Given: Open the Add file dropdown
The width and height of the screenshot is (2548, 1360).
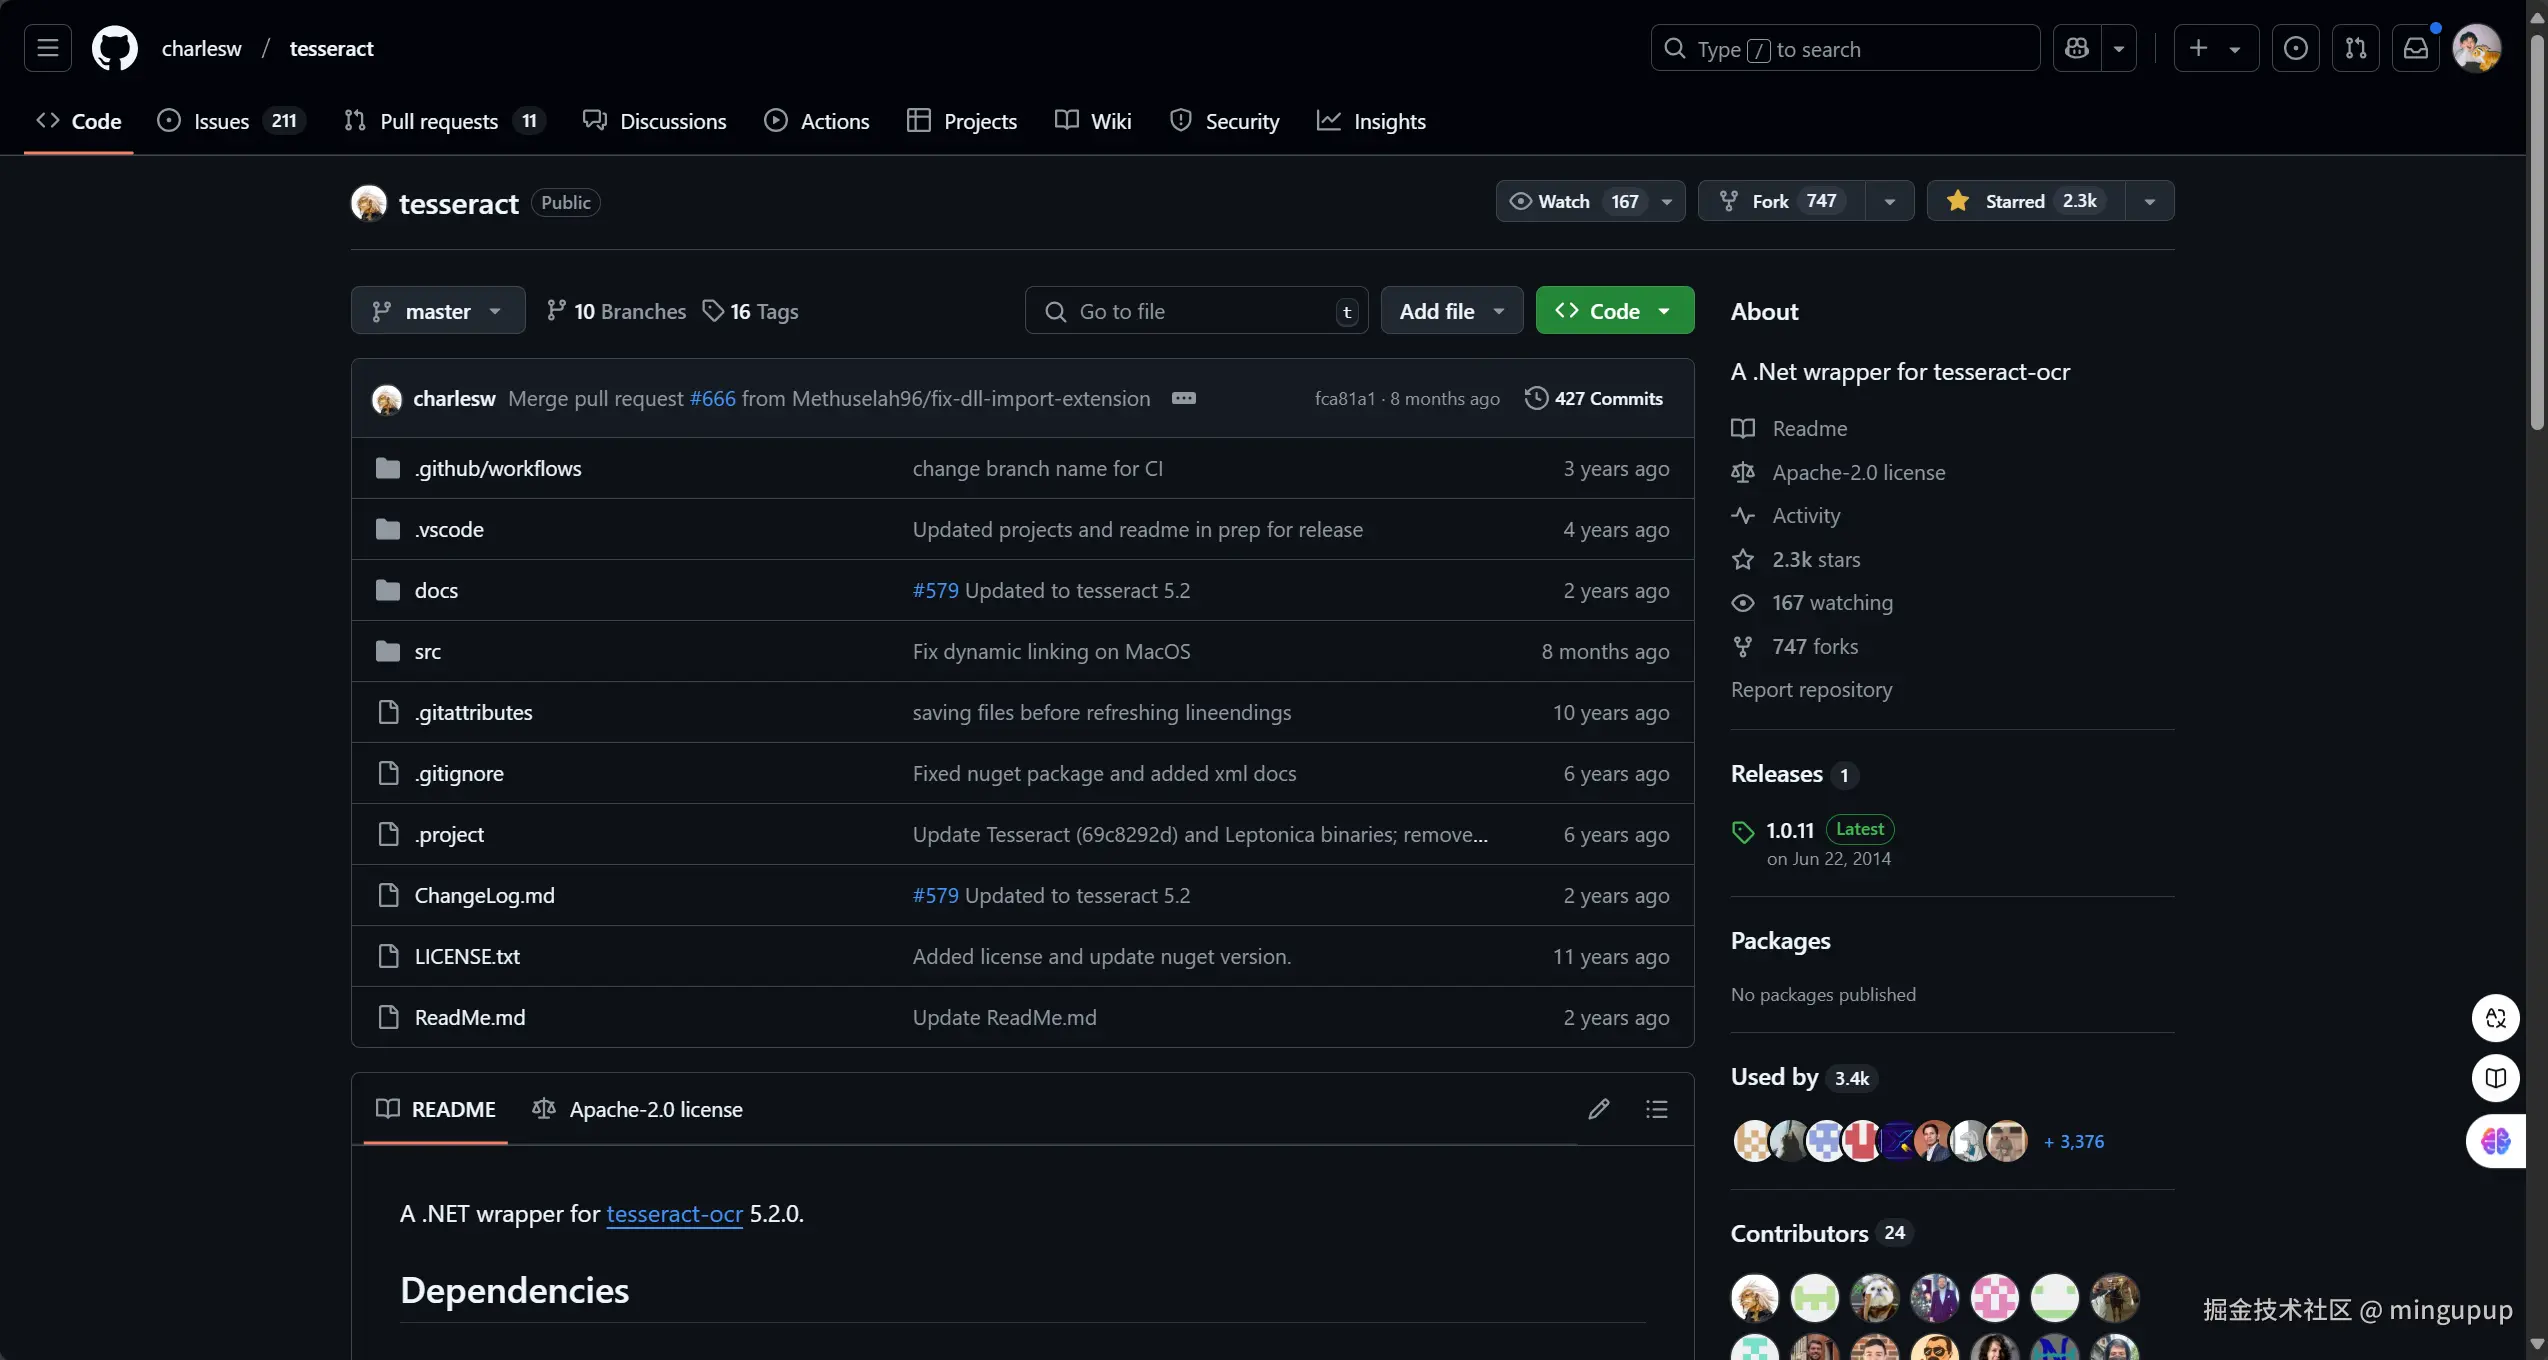Looking at the screenshot, I should [1451, 311].
